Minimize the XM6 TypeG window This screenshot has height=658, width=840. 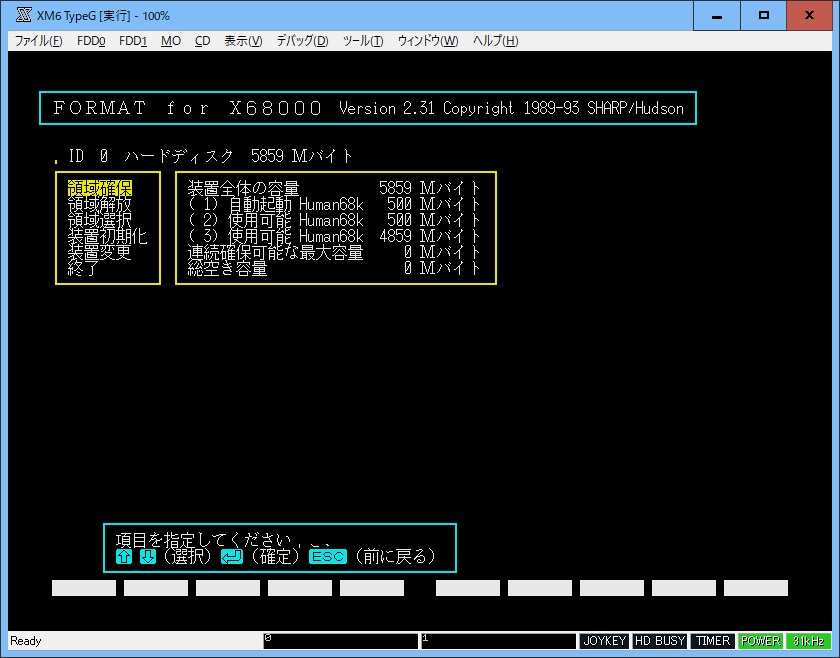[717, 16]
